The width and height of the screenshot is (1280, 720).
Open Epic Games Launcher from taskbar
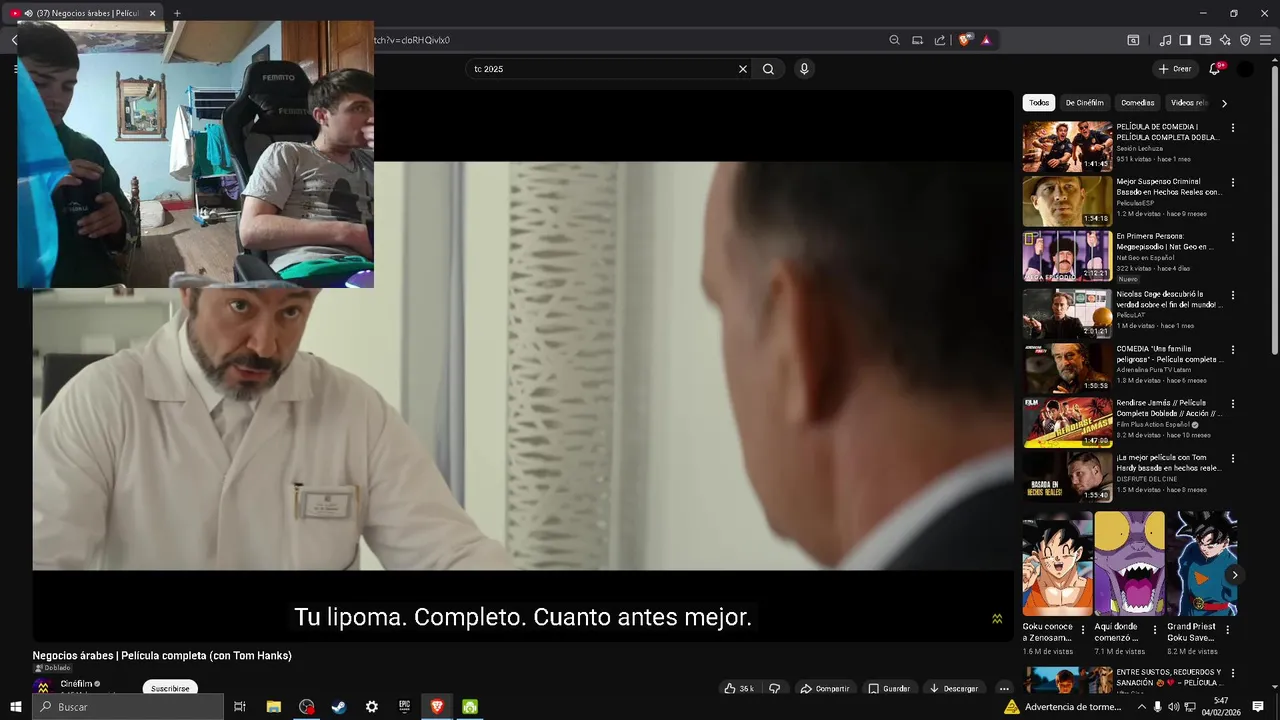coord(404,707)
